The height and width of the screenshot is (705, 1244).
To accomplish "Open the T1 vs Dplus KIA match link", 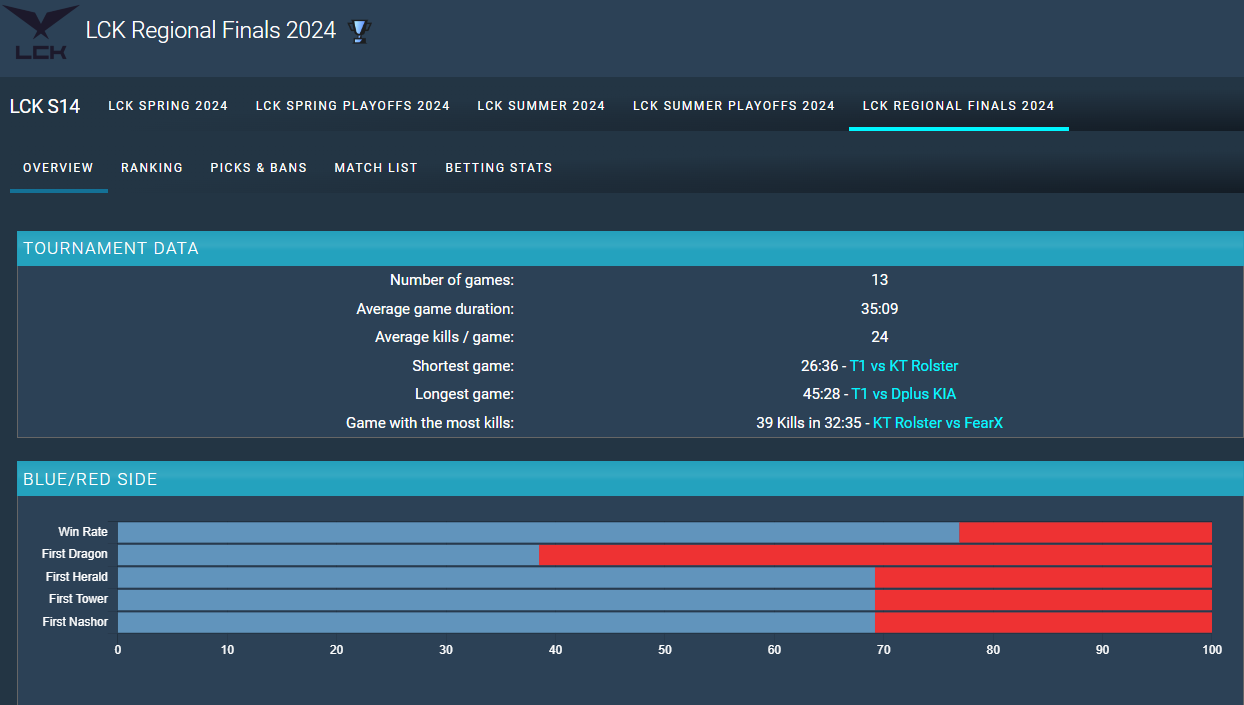I will click(x=904, y=394).
